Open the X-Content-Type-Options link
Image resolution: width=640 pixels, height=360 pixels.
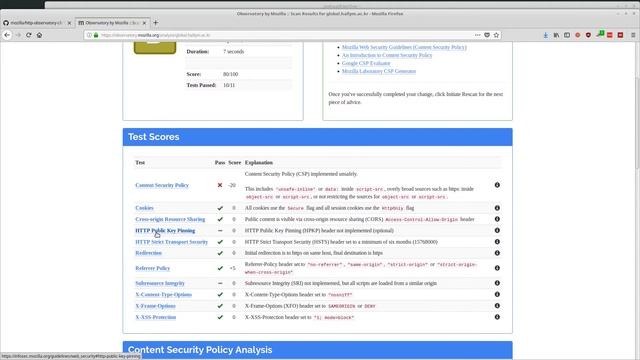[164, 295]
